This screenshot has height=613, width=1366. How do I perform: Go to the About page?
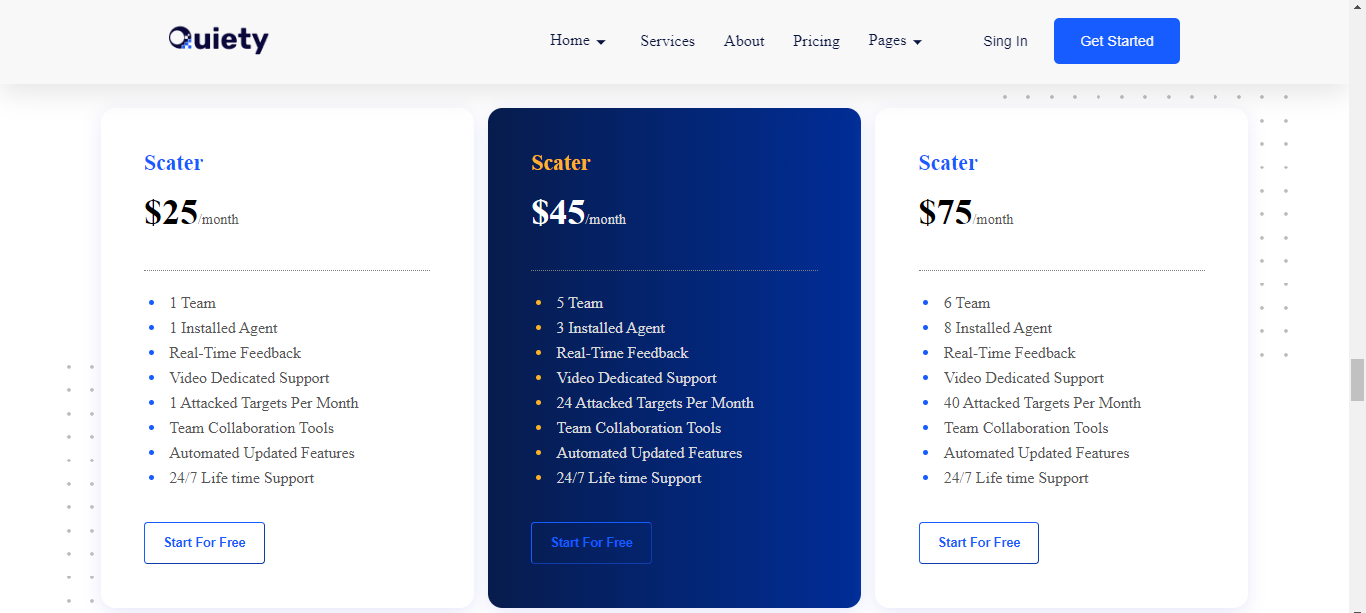(x=744, y=41)
